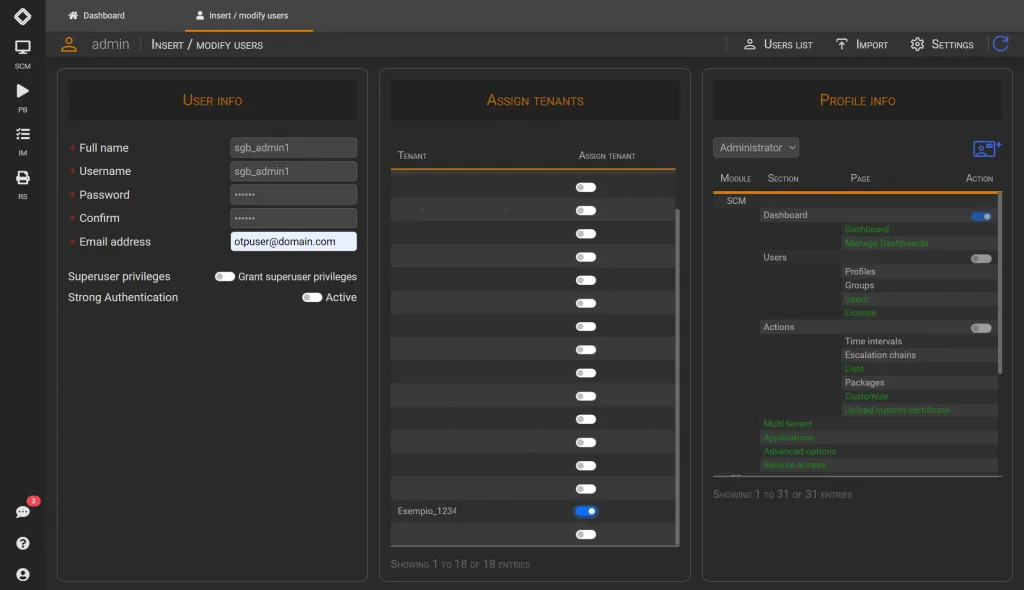The image size is (1024, 590).
Task: Toggle the first tenant assignment switch
Action: [x=586, y=188]
